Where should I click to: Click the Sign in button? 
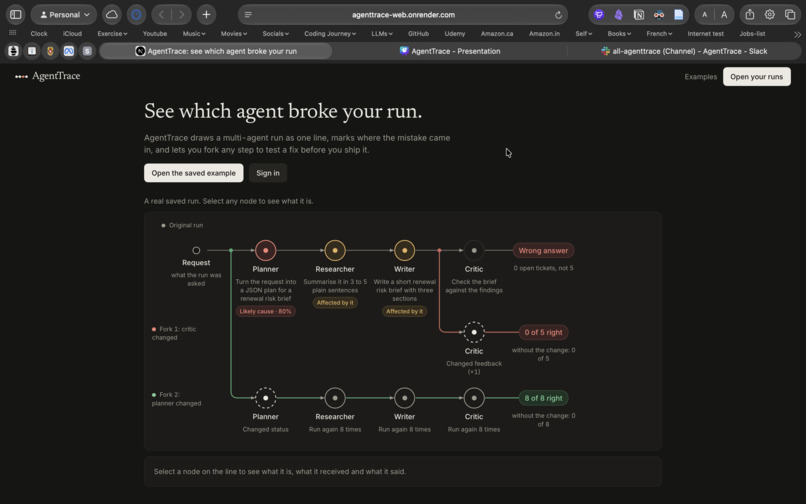pos(268,173)
